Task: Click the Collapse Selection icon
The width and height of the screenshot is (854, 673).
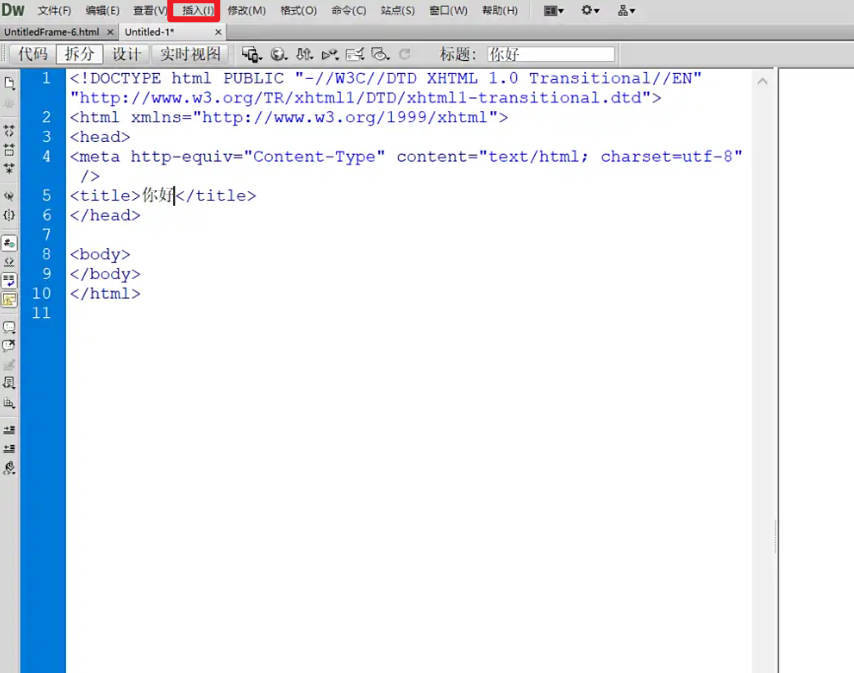Action: [9, 150]
